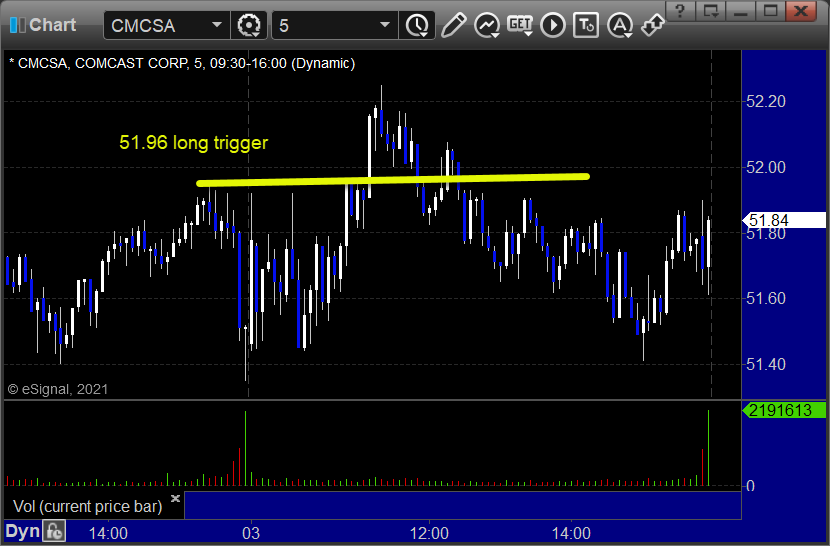
Task: Click the pop-out window menu button
Action: click(710, 11)
